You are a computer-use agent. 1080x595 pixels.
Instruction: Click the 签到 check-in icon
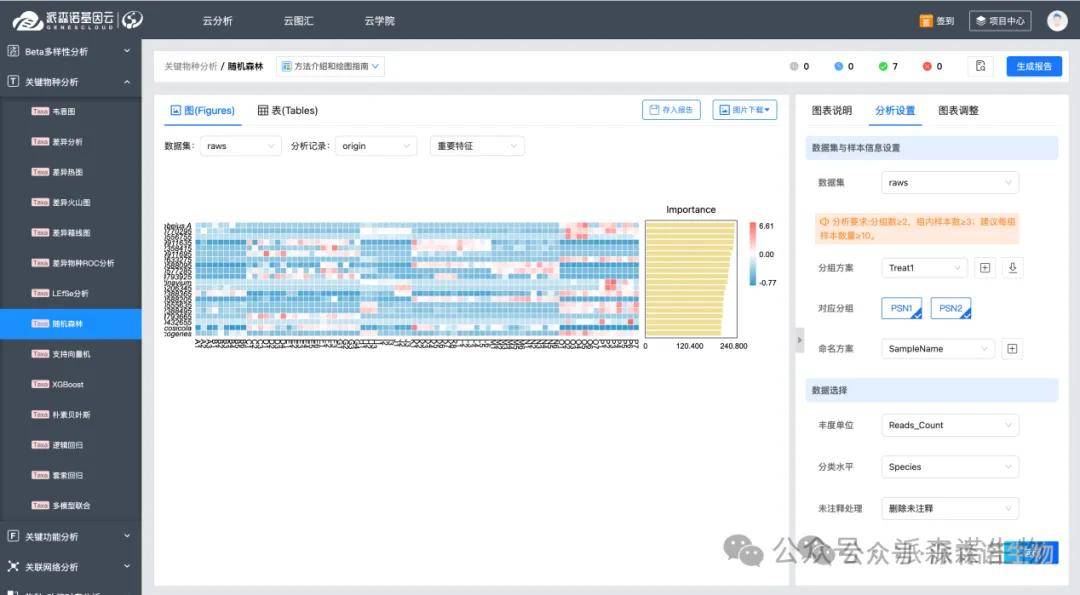(926, 21)
